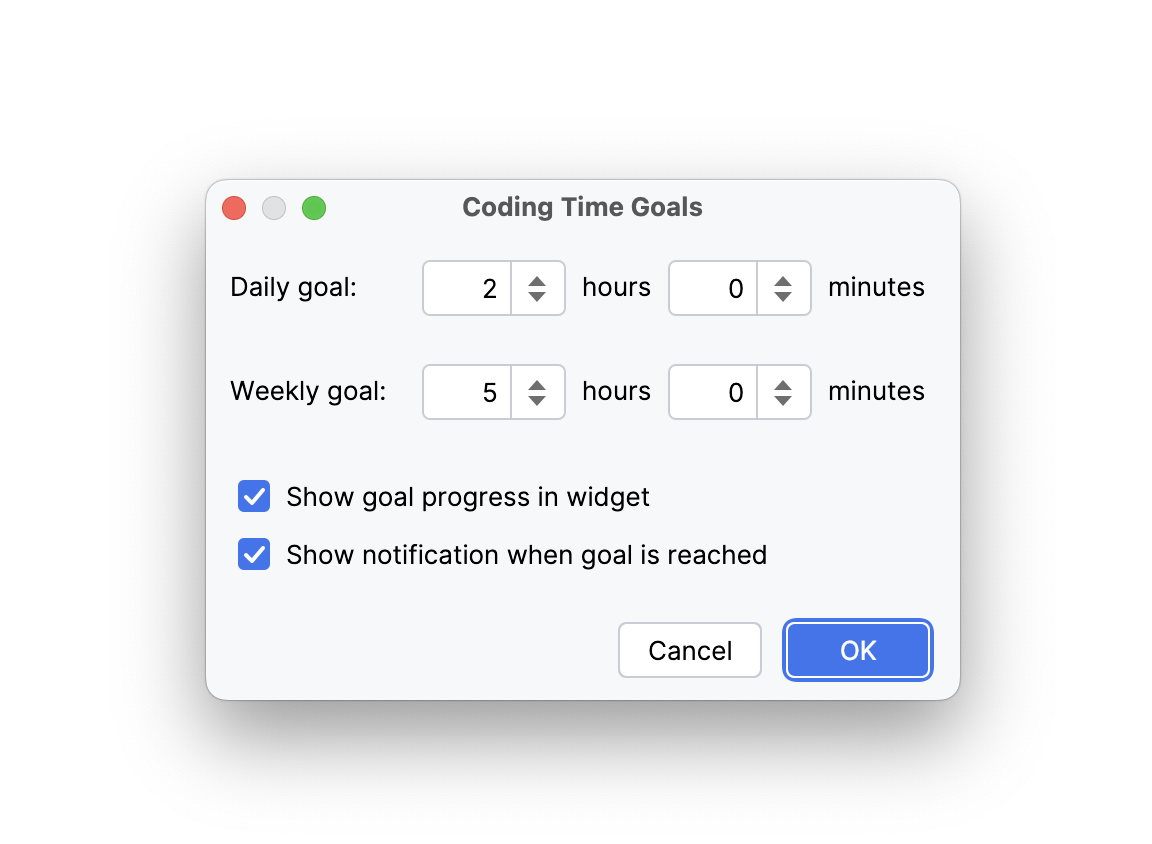Decrement the daily goal minutes stepper
This screenshot has width=1152, height=844.
pyautogui.click(x=784, y=295)
